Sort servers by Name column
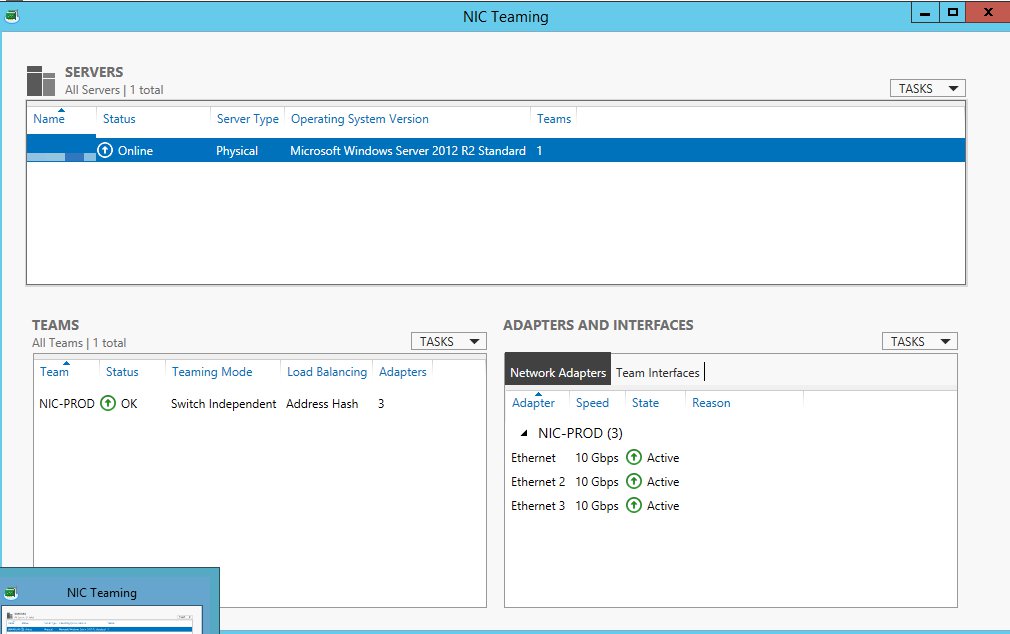 pos(49,119)
